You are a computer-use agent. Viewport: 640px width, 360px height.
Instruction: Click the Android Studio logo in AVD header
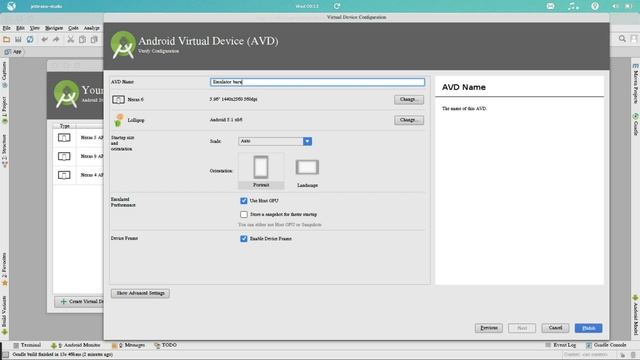tap(123, 44)
